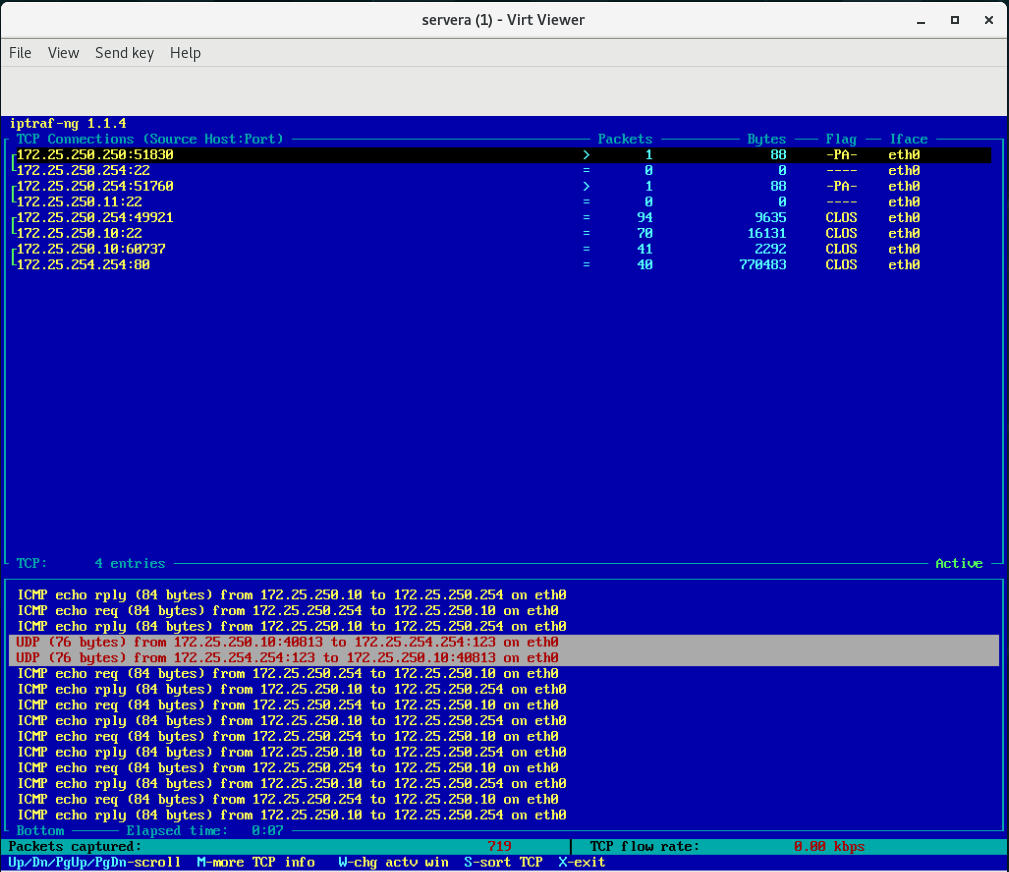Click the packet count 41
Screen dimensions: 1009x872
645,249
